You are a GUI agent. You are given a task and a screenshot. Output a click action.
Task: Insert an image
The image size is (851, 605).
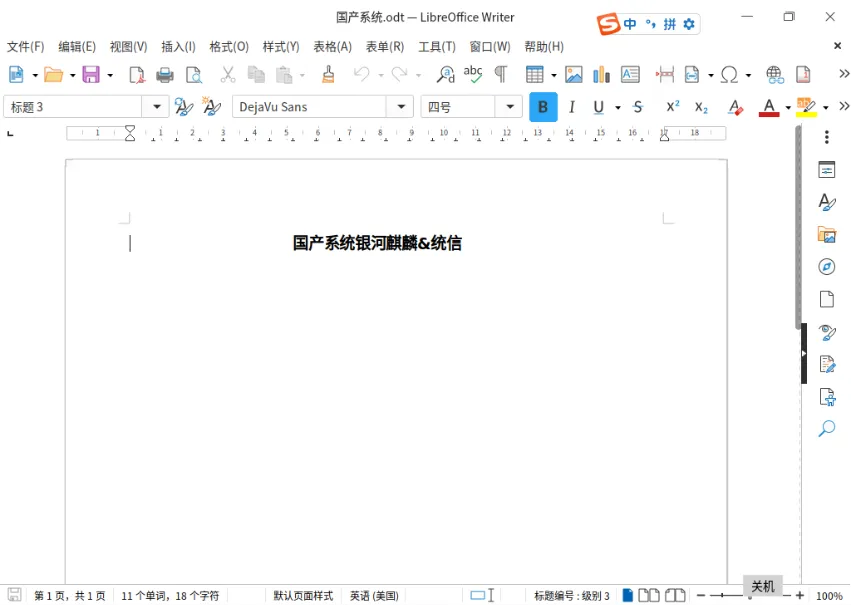(x=573, y=74)
